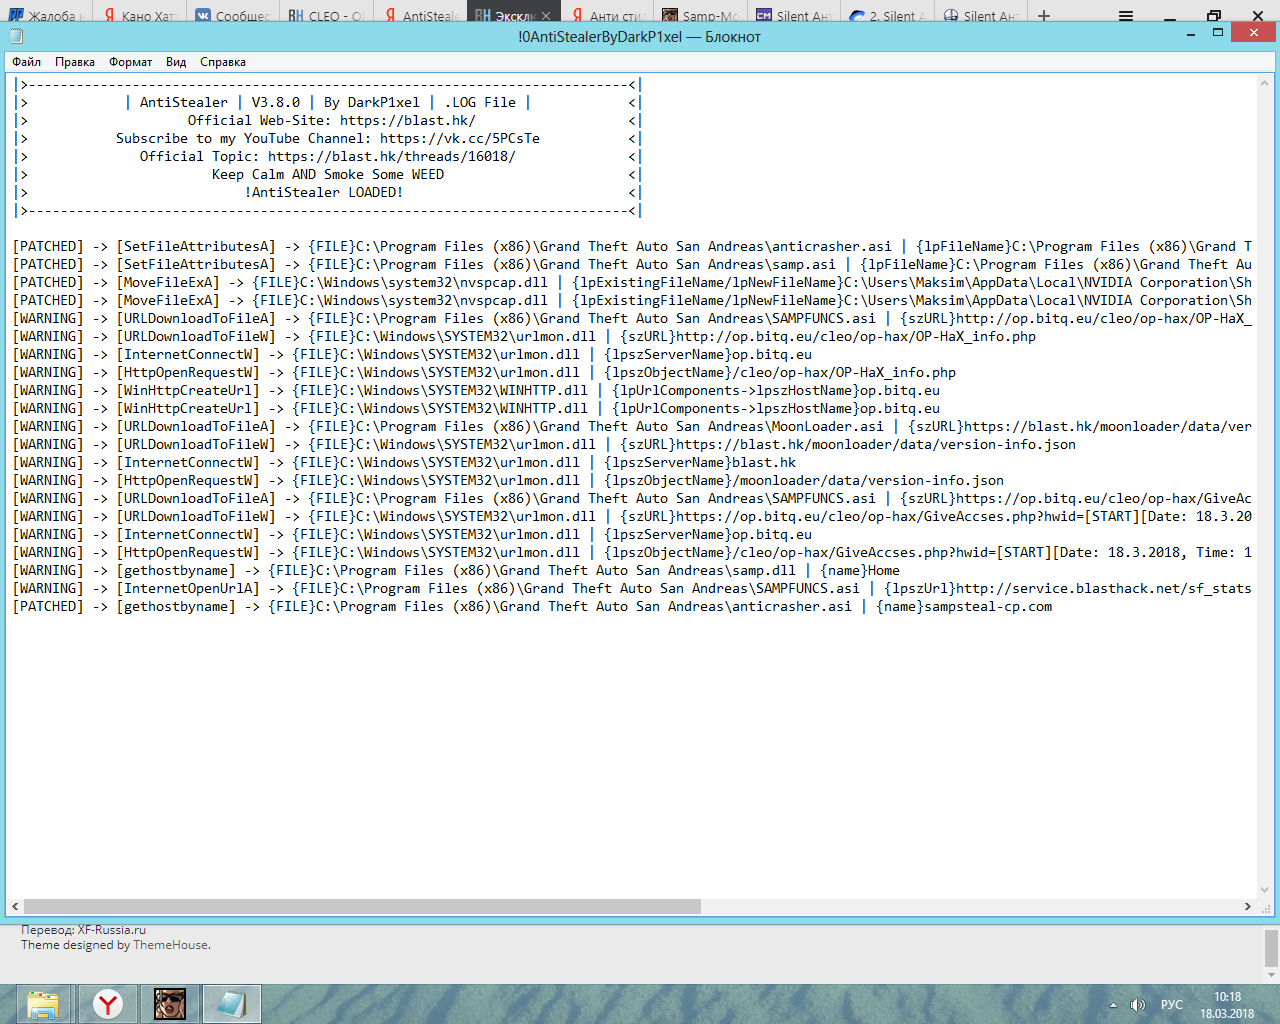Switch to the AntiSteale browser tab
Screen dimensions: 1280x1024
click(420, 15)
